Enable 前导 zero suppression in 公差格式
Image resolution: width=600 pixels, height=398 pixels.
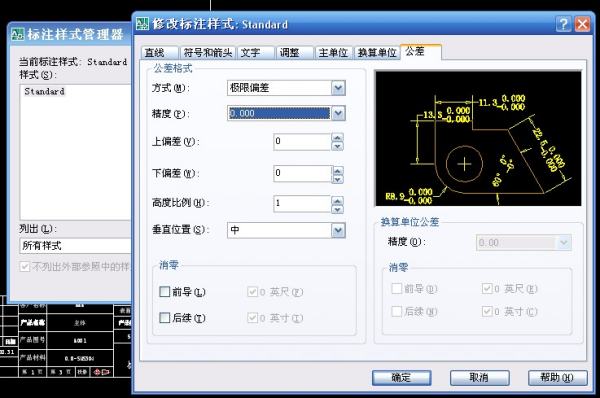165,292
